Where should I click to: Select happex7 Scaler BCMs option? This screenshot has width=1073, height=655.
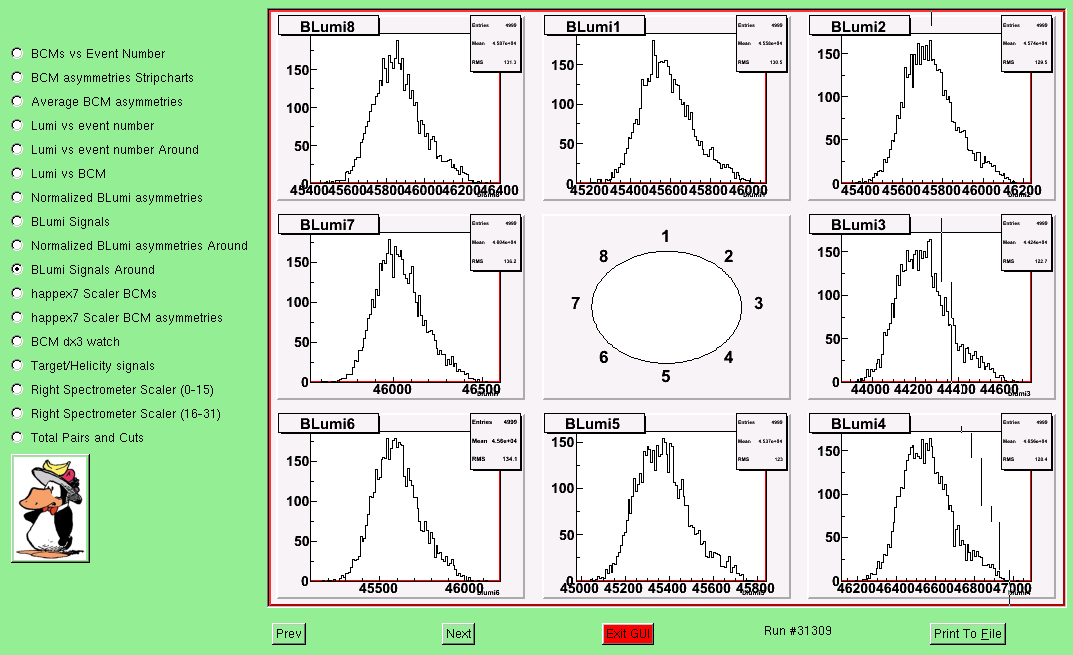18,293
